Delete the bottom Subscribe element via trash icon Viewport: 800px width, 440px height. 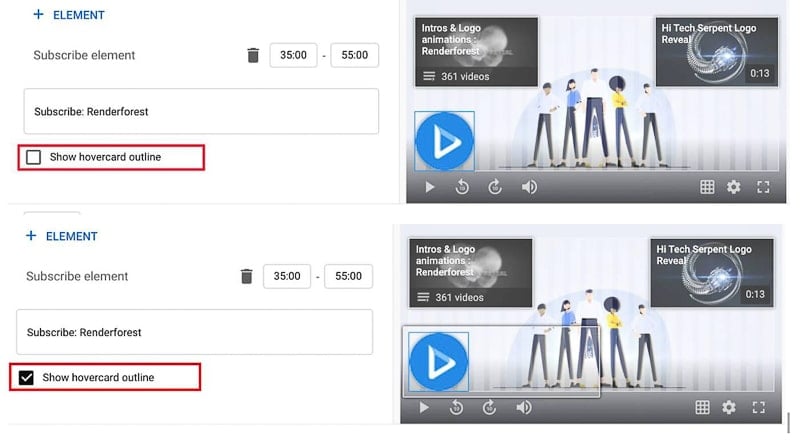click(x=246, y=276)
